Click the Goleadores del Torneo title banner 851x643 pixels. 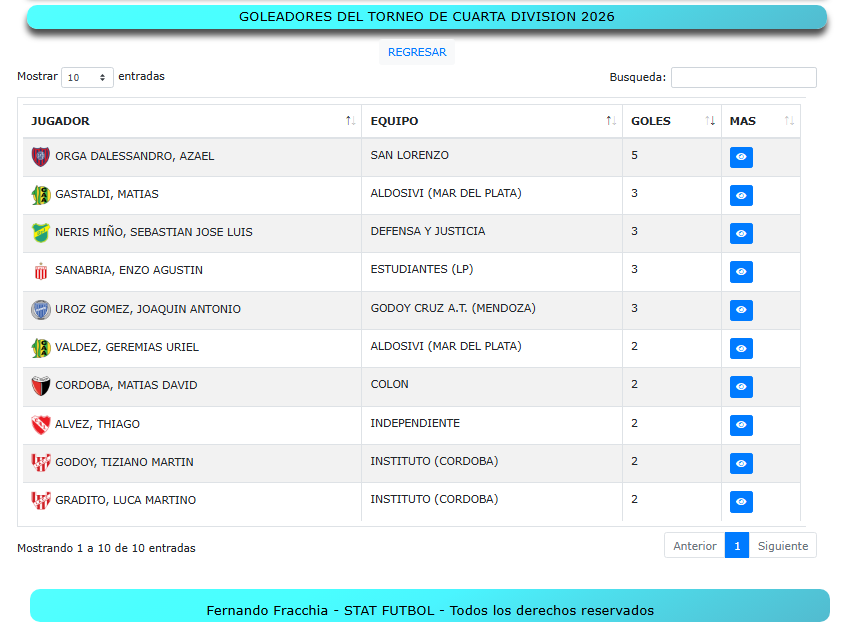pos(427,17)
